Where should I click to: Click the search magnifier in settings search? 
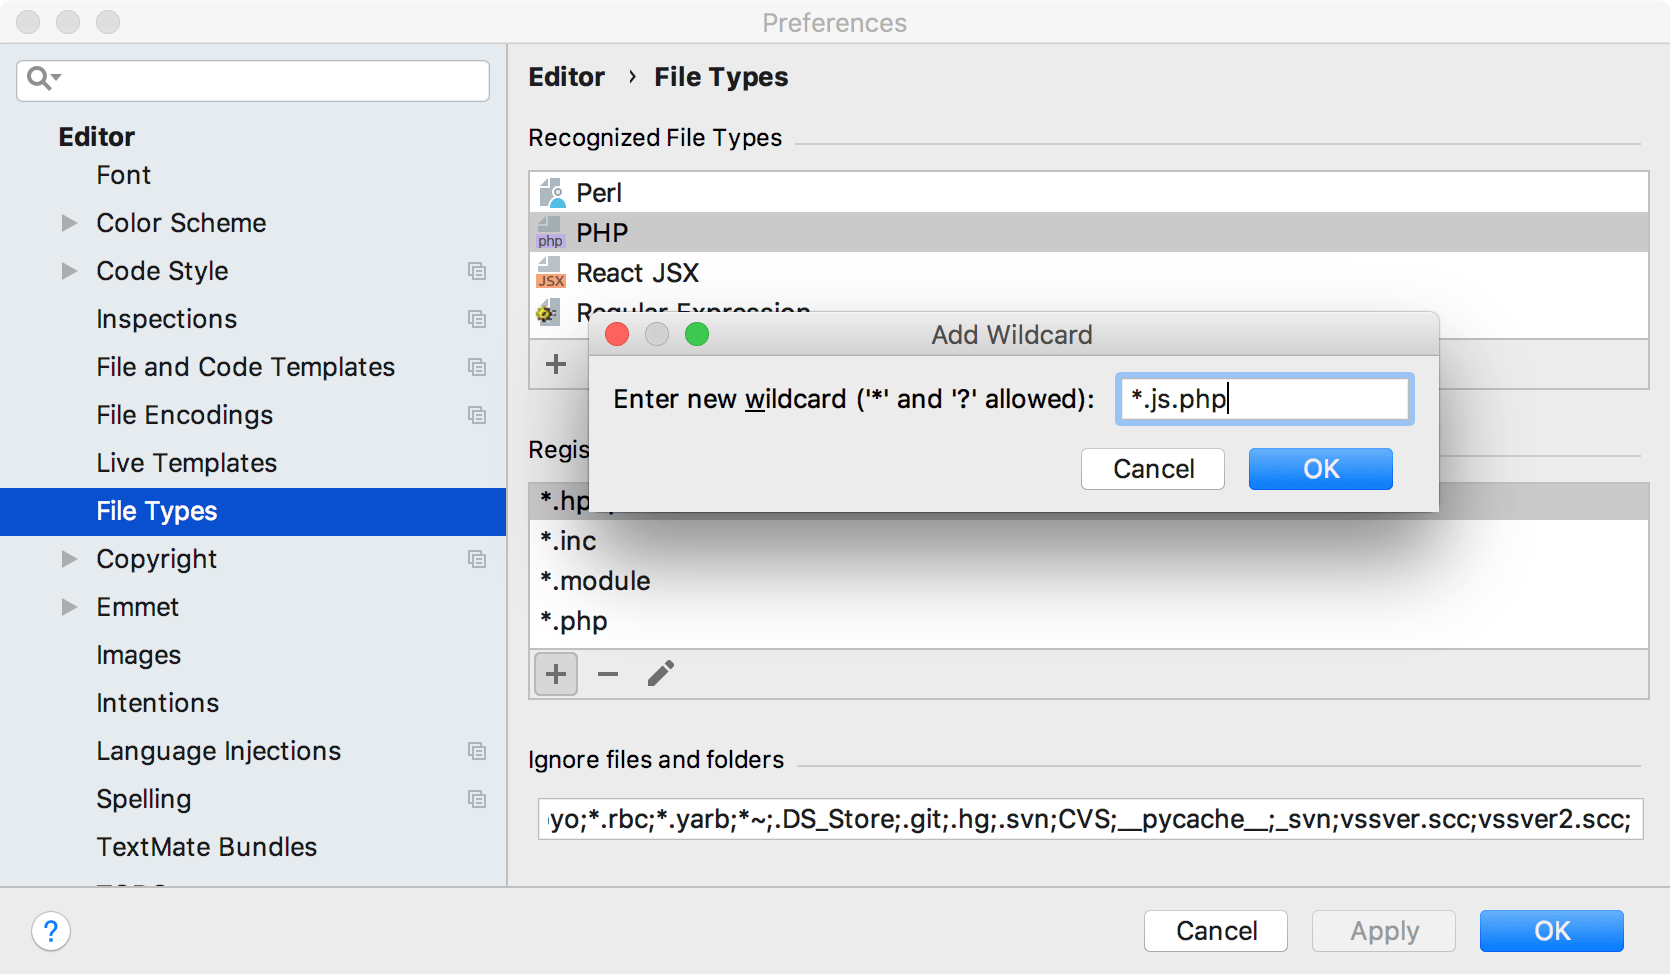[39, 77]
